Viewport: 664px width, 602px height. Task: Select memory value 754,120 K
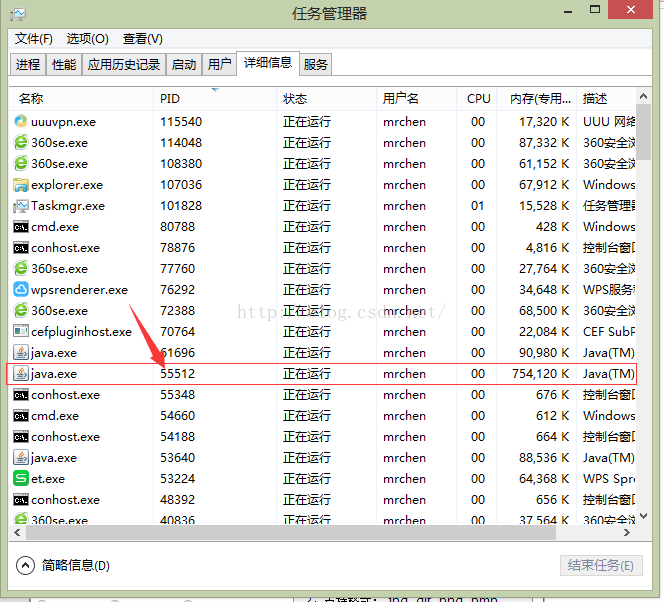point(540,374)
